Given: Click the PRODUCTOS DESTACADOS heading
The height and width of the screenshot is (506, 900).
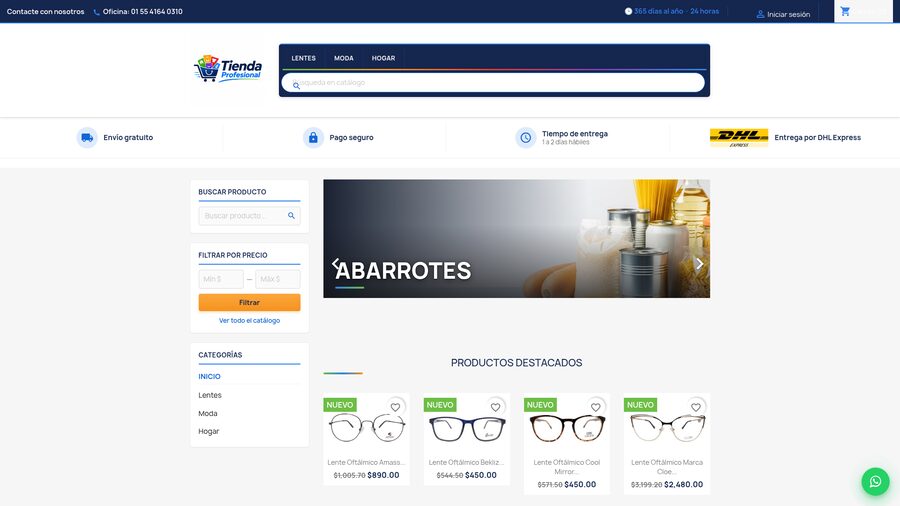Looking at the screenshot, I should (x=517, y=363).
